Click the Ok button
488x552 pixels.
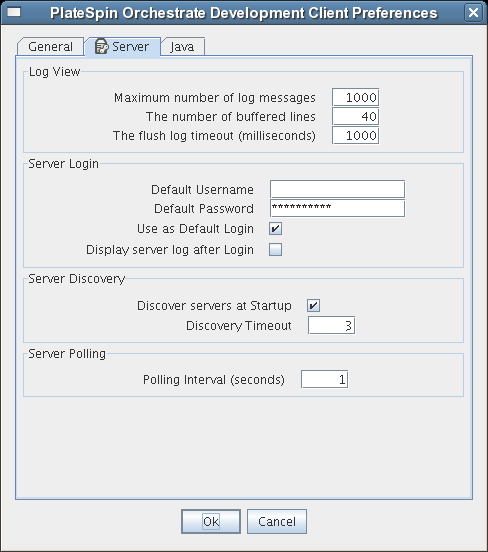click(211, 521)
